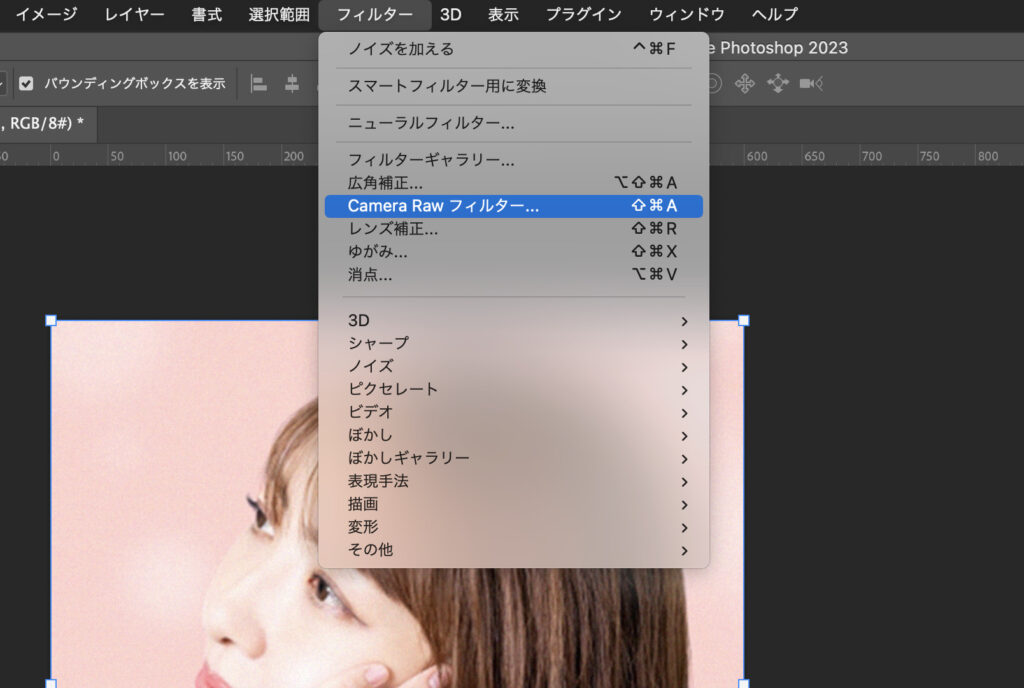Expand the 3D filter submenu

513,321
